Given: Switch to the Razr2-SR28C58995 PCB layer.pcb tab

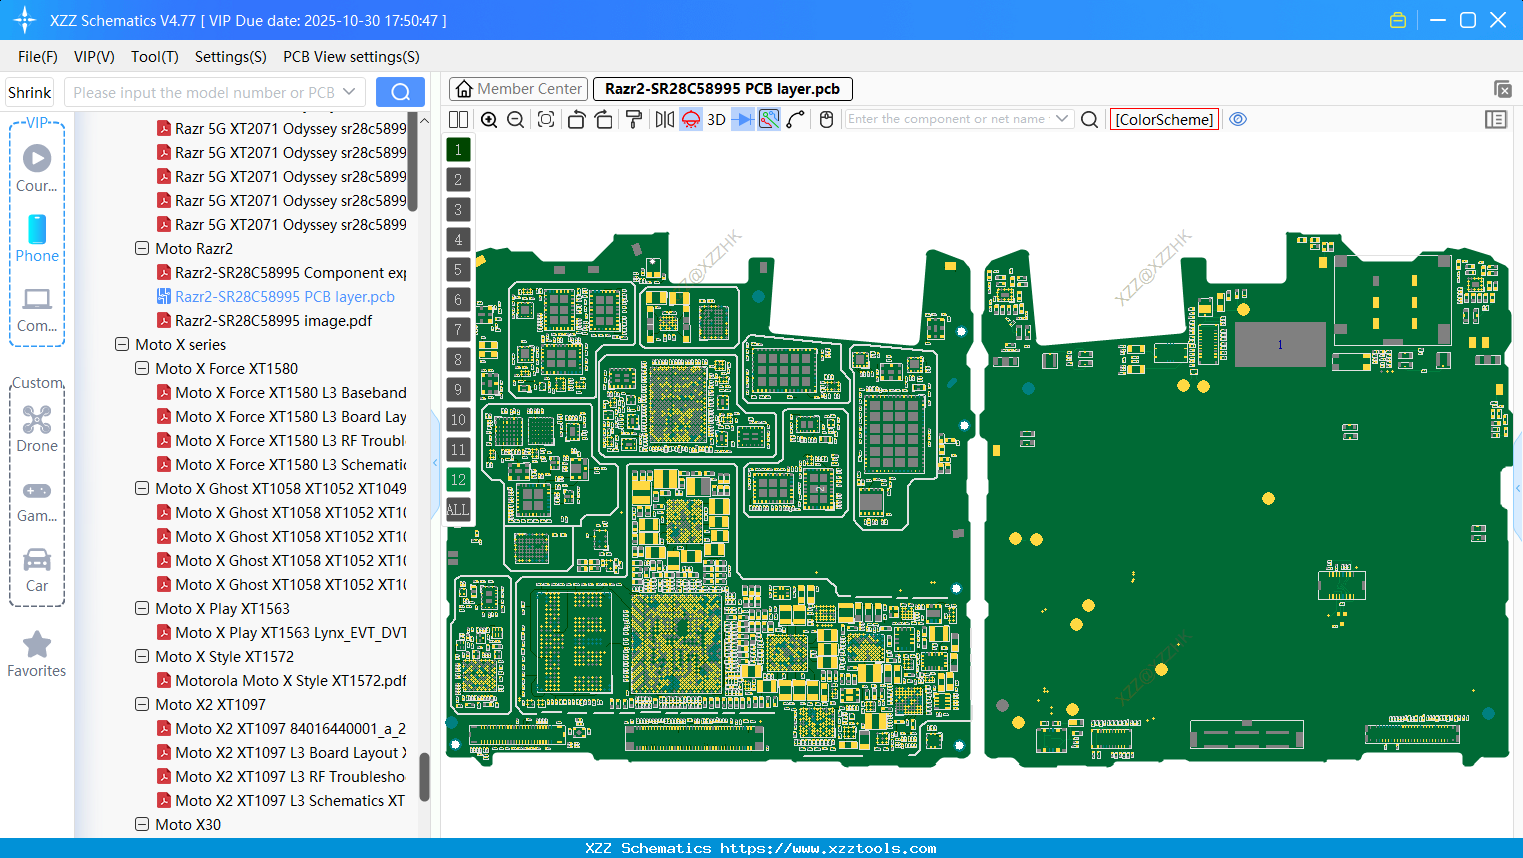Looking at the screenshot, I should pyautogui.click(x=722, y=89).
